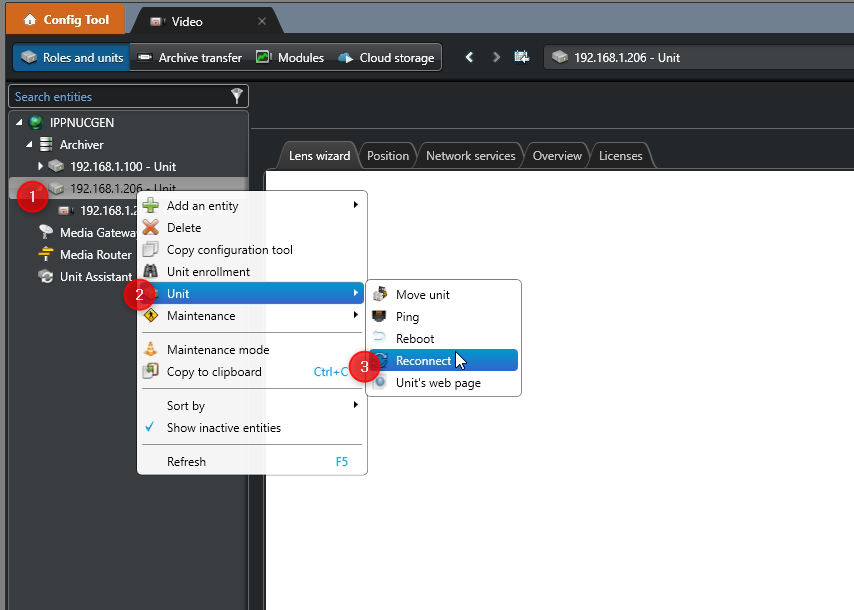
Task: Switch to the Network services tab
Action: click(x=470, y=156)
